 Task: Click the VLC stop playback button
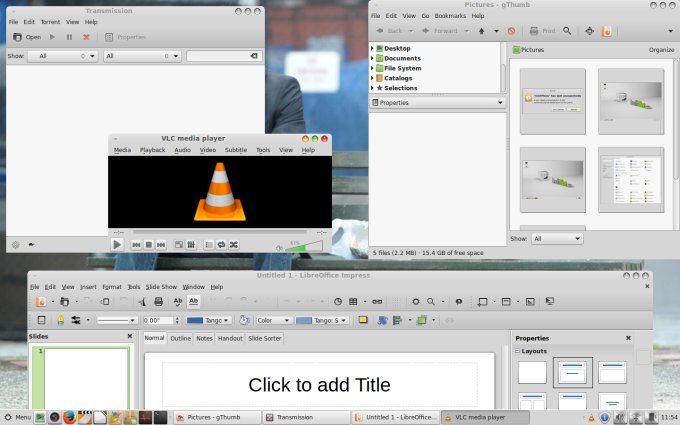point(148,244)
